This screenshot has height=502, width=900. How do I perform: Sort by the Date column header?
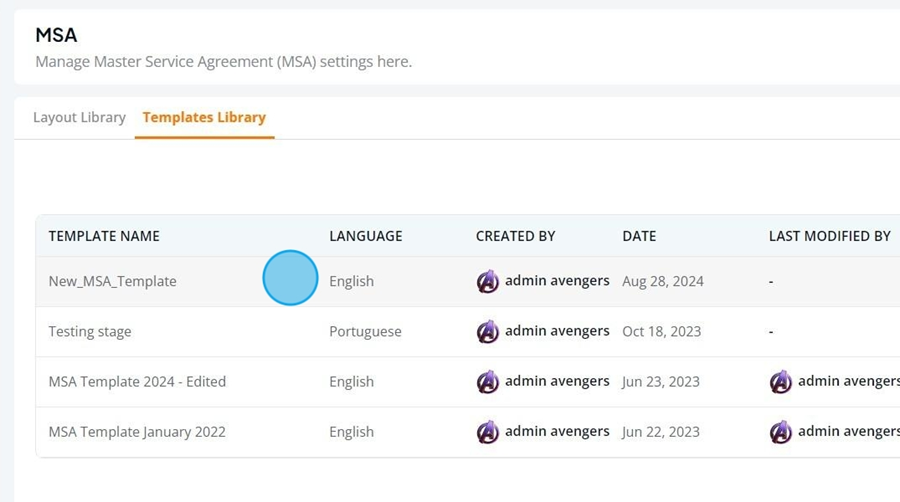click(639, 236)
